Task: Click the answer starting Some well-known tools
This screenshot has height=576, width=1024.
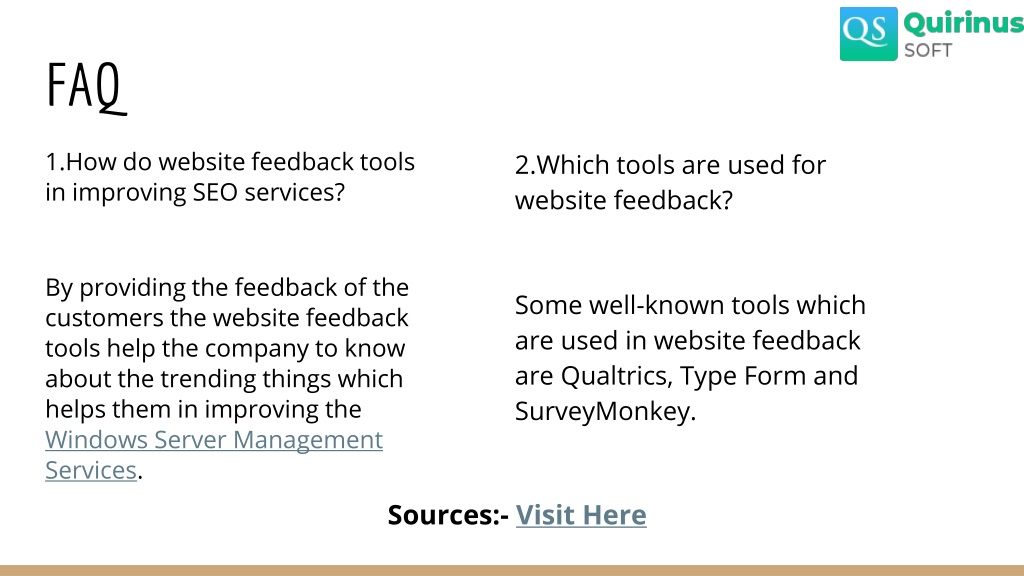Action: (x=690, y=358)
